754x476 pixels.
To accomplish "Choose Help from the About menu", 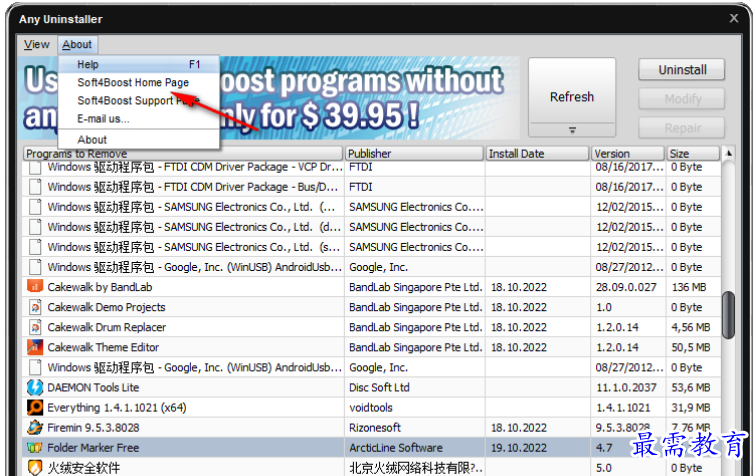I will tap(138, 64).
